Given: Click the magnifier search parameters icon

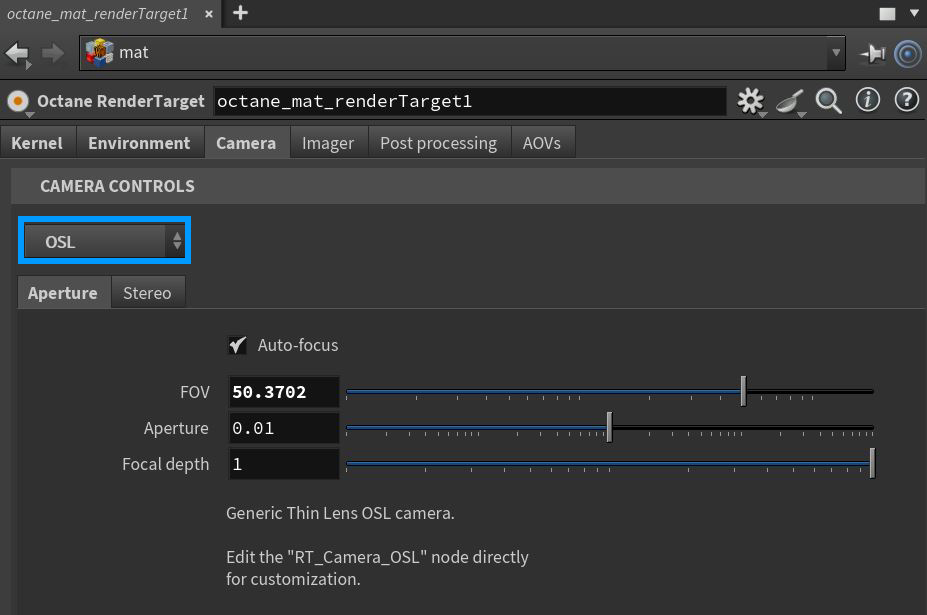Looking at the screenshot, I should (828, 101).
